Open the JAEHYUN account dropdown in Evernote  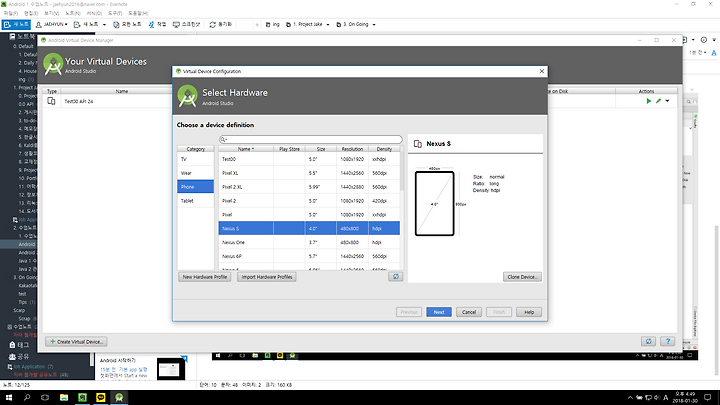click(x=51, y=24)
